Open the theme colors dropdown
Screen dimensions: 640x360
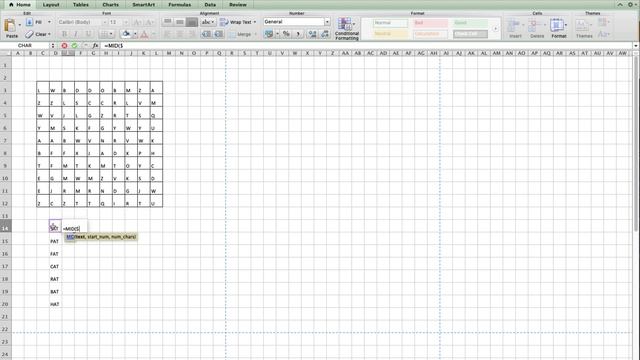(604, 22)
